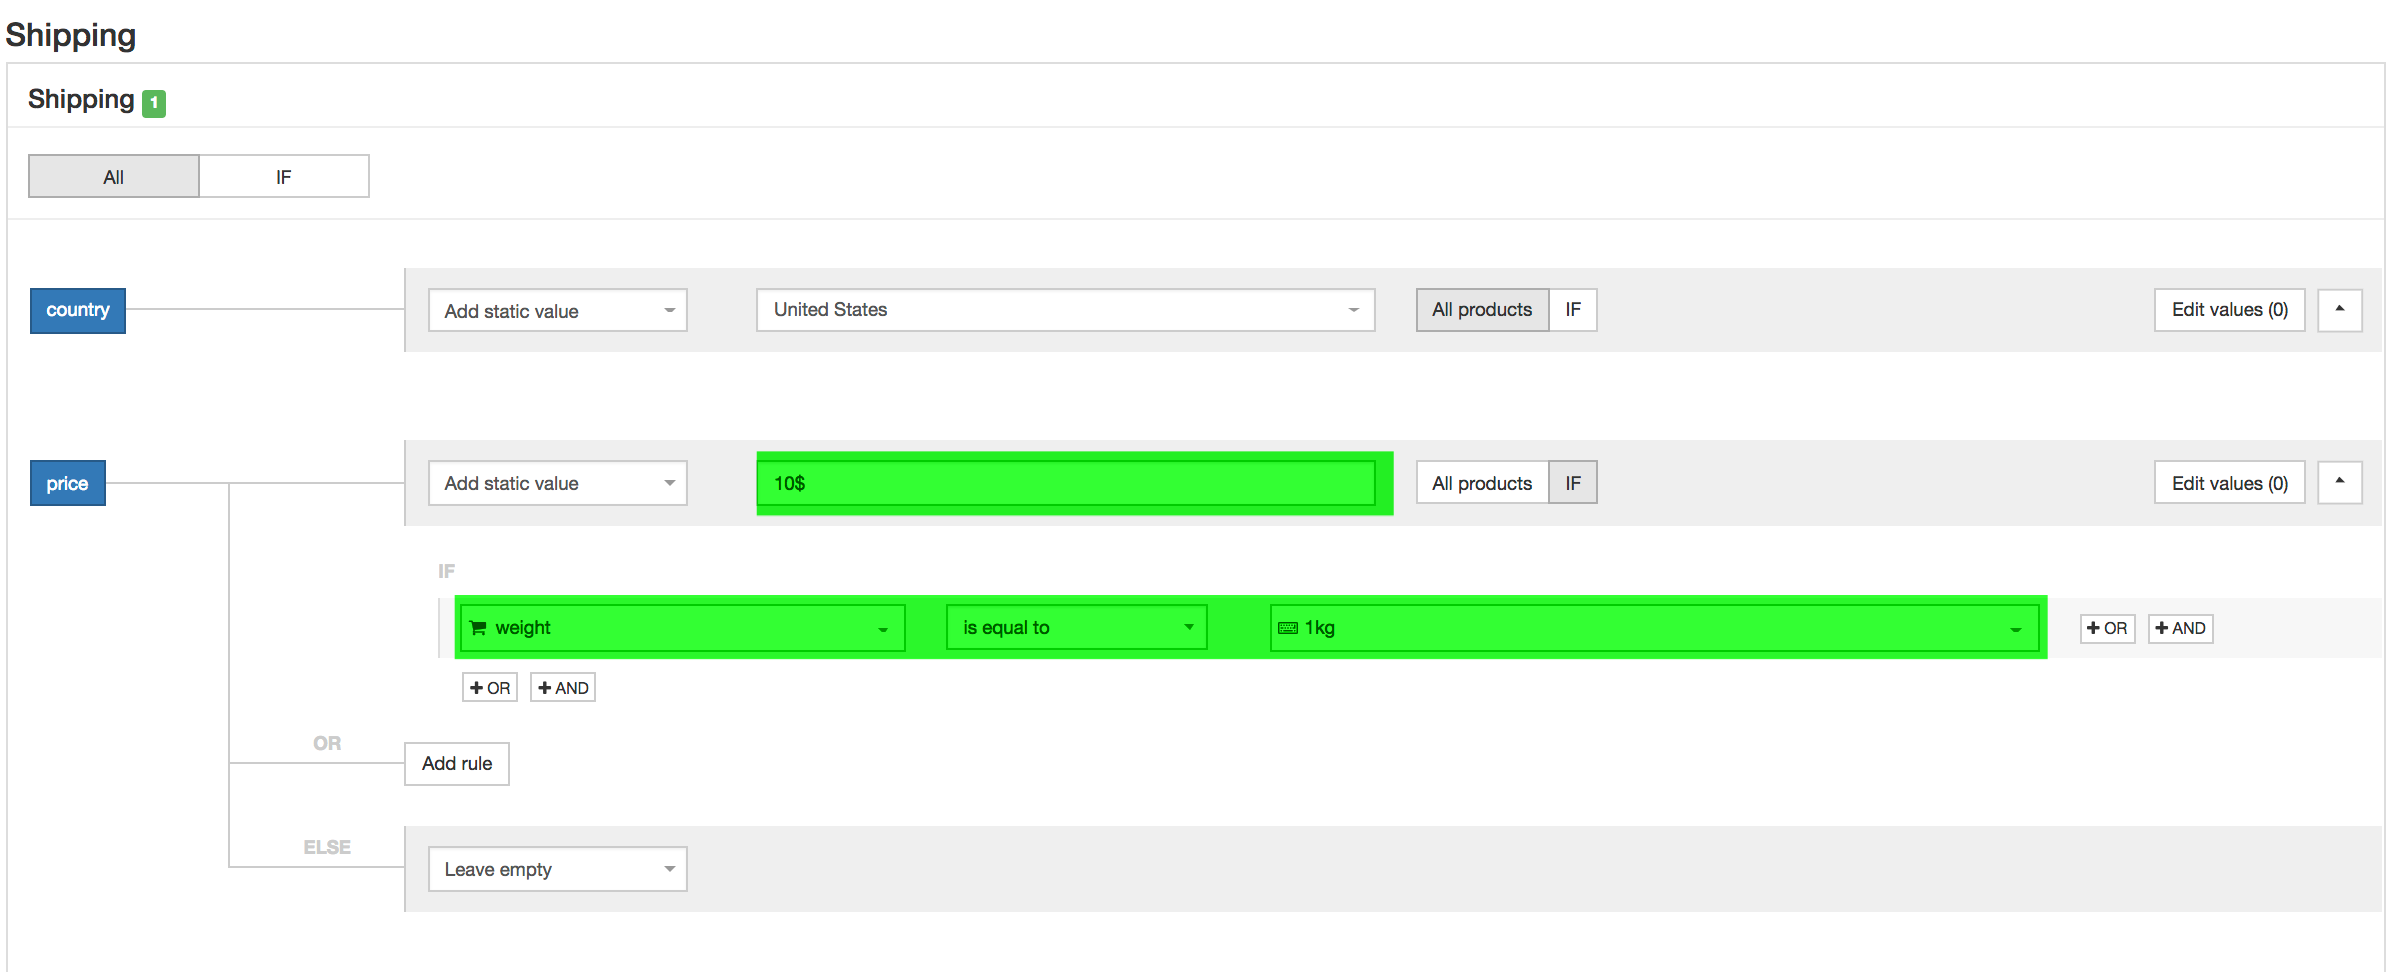Click the keyboard icon beside 1kg
Viewport: 2388px width, 972px height.
coord(1288,628)
